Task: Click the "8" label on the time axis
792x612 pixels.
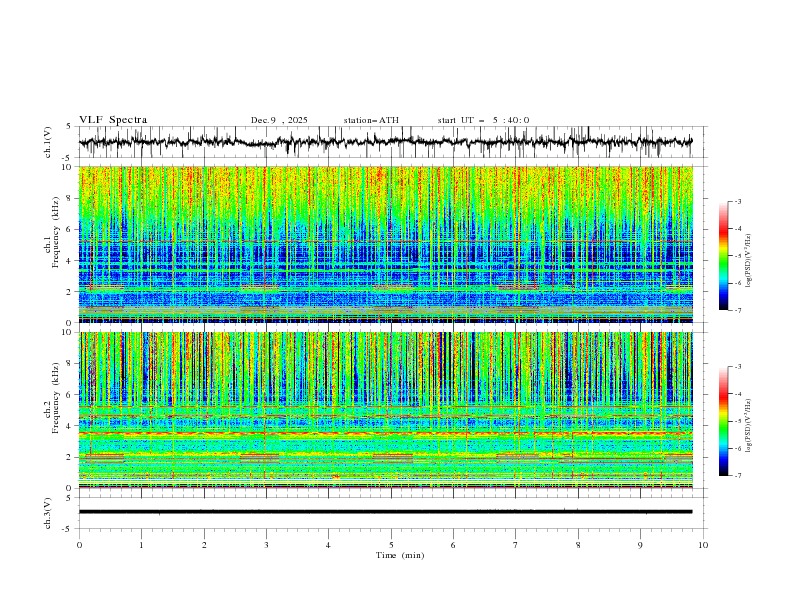Action: pyautogui.click(x=578, y=545)
